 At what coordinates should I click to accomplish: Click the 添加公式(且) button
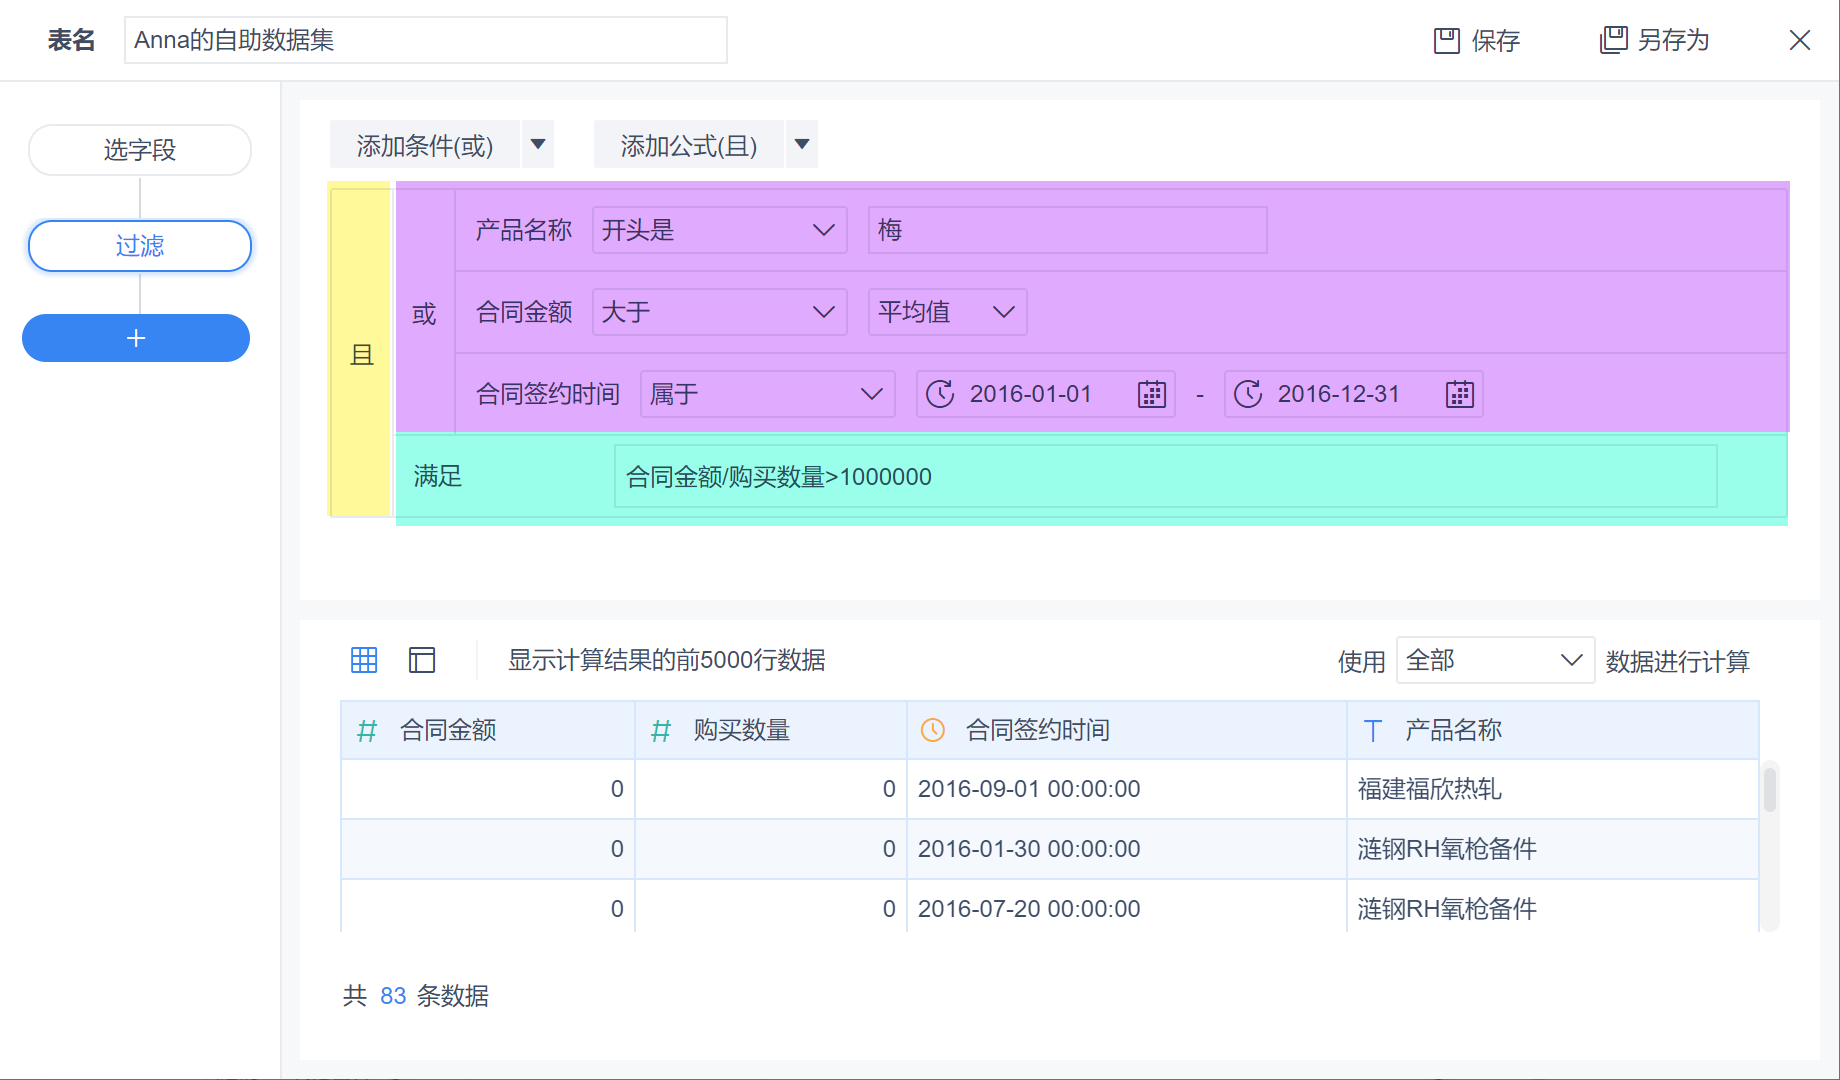689,144
